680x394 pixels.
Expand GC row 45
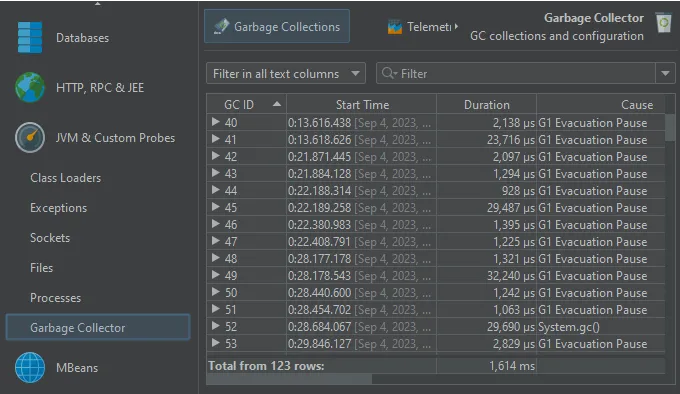click(216, 207)
